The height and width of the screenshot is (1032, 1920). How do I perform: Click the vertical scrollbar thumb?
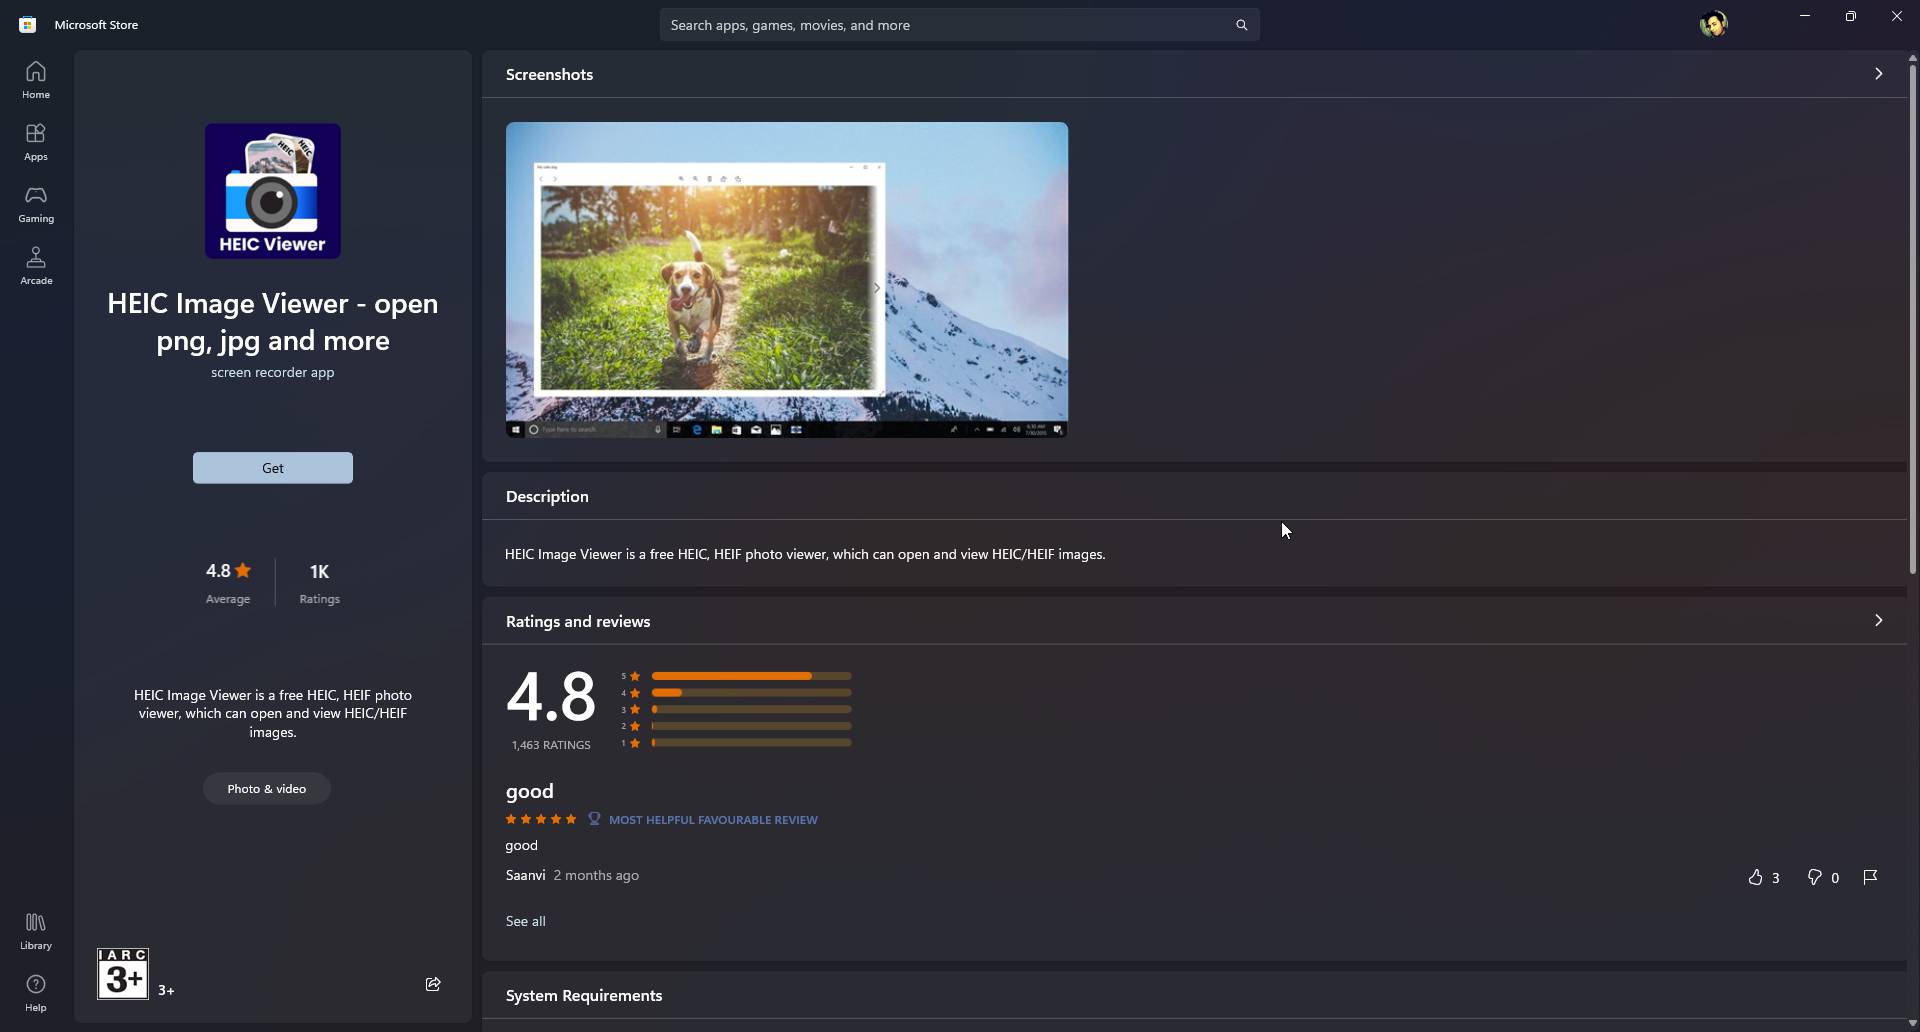coord(1912,320)
